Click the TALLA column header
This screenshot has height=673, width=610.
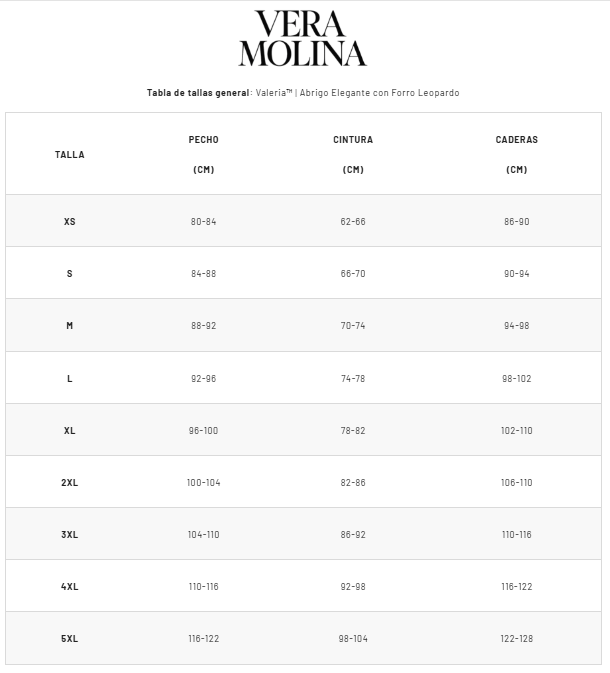coord(70,155)
